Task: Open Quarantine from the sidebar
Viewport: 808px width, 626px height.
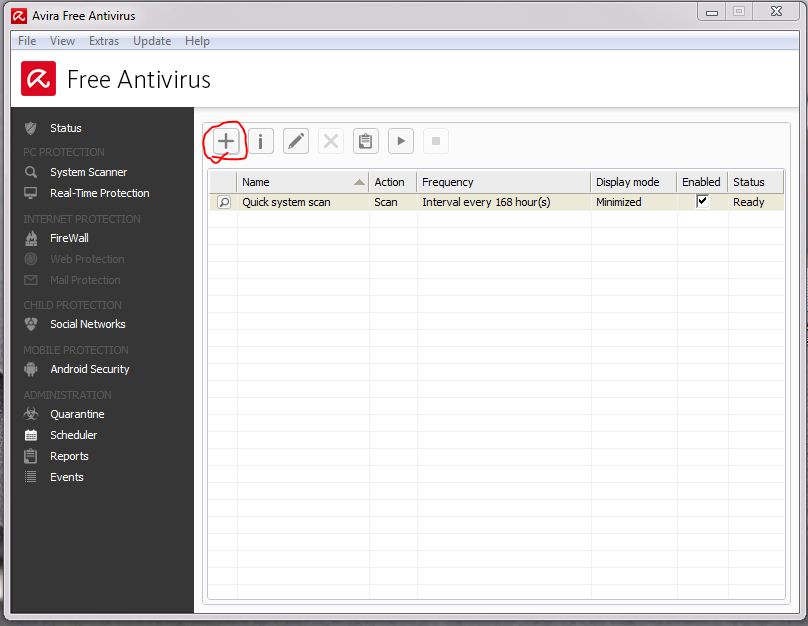Action: click(x=77, y=414)
